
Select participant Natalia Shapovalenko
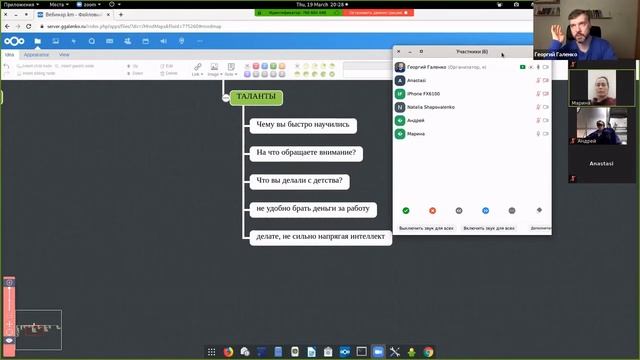(472, 107)
